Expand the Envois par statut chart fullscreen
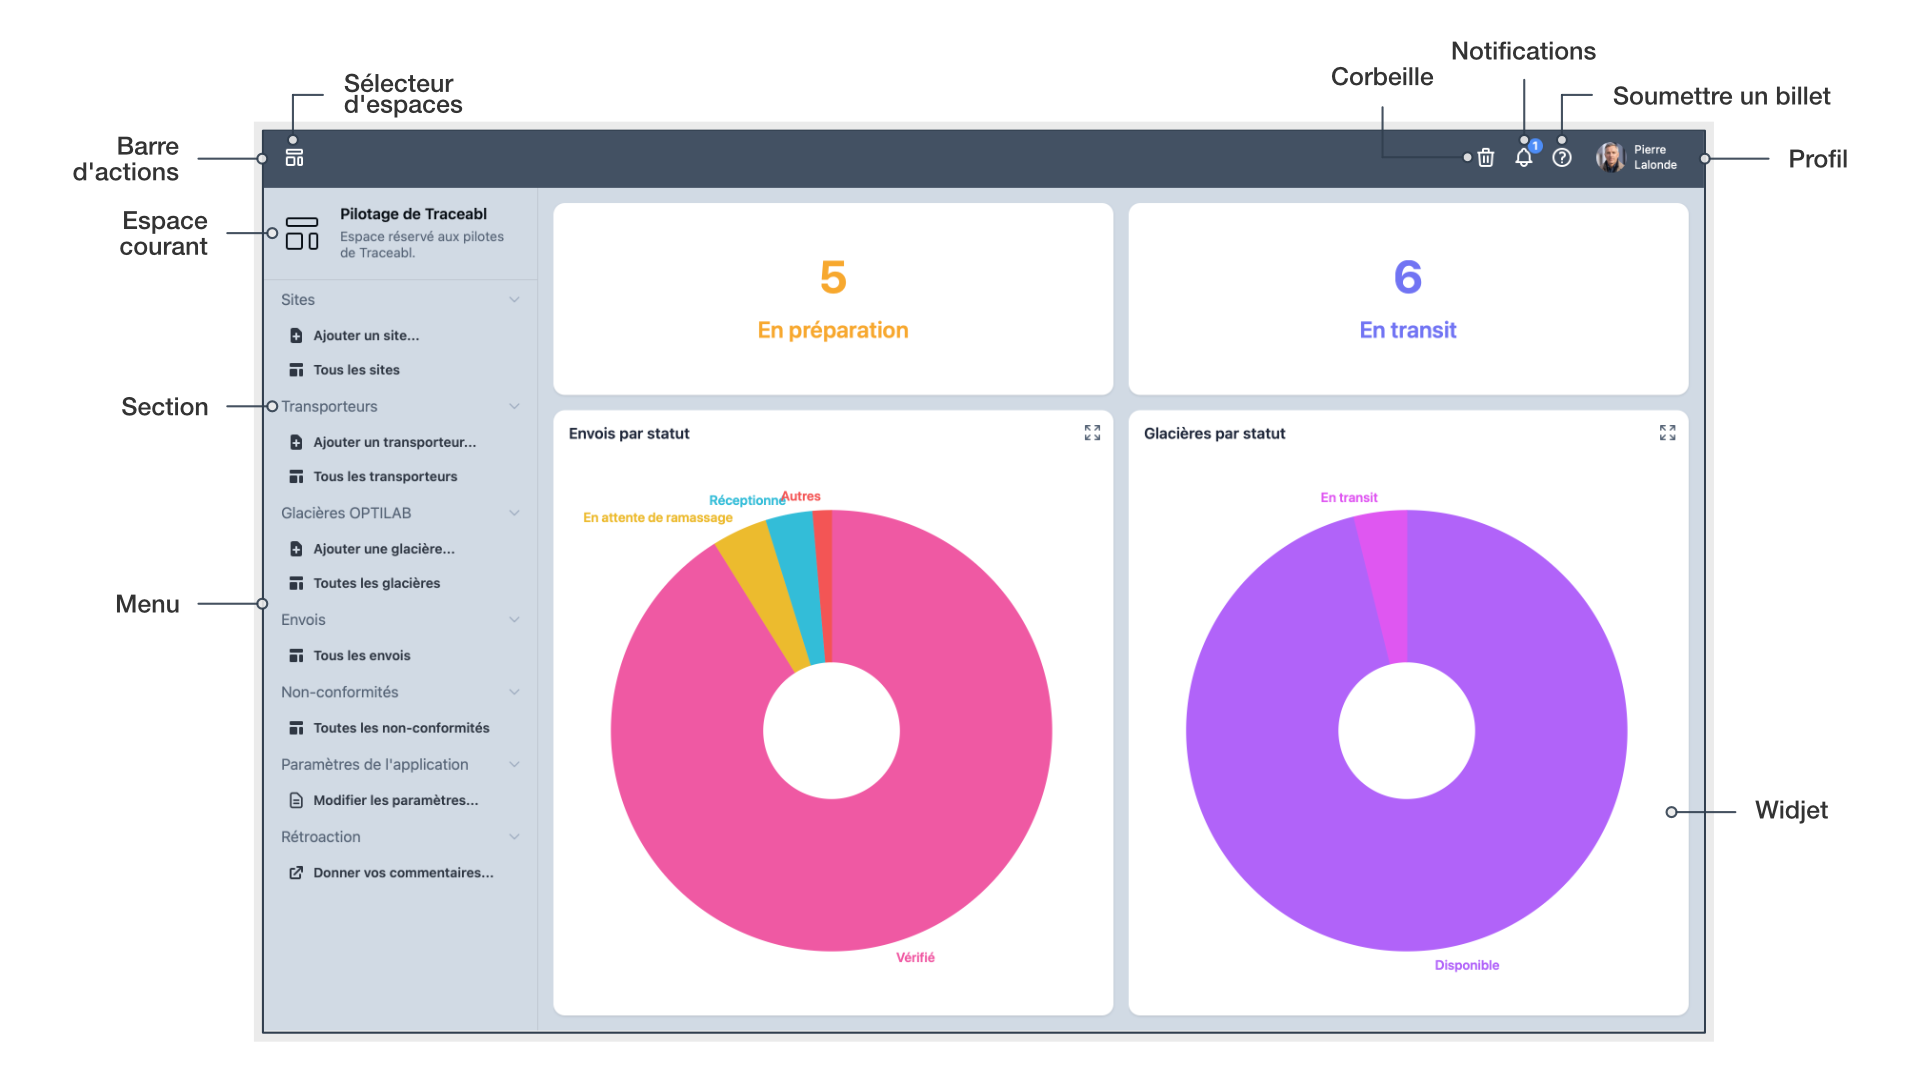 [x=1092, y=433]
